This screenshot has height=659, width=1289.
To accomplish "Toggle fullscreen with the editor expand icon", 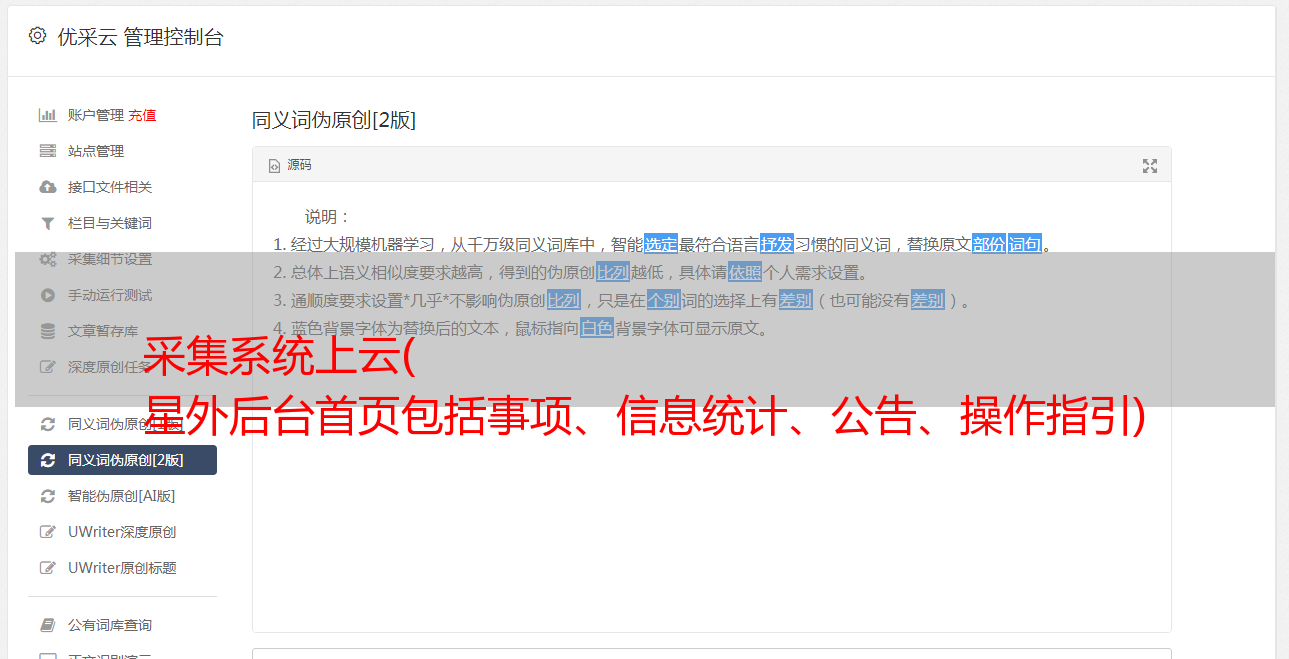I will (1150, 166).
